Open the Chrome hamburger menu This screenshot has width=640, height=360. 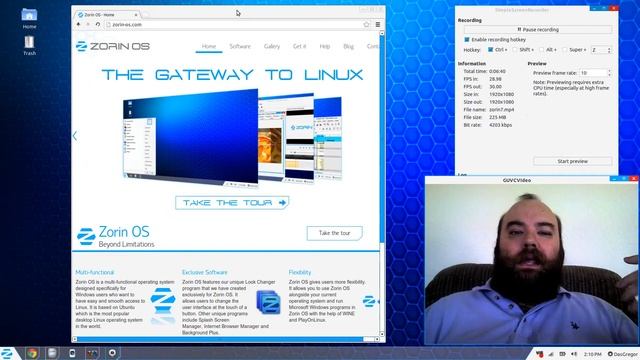click(378, 24)
